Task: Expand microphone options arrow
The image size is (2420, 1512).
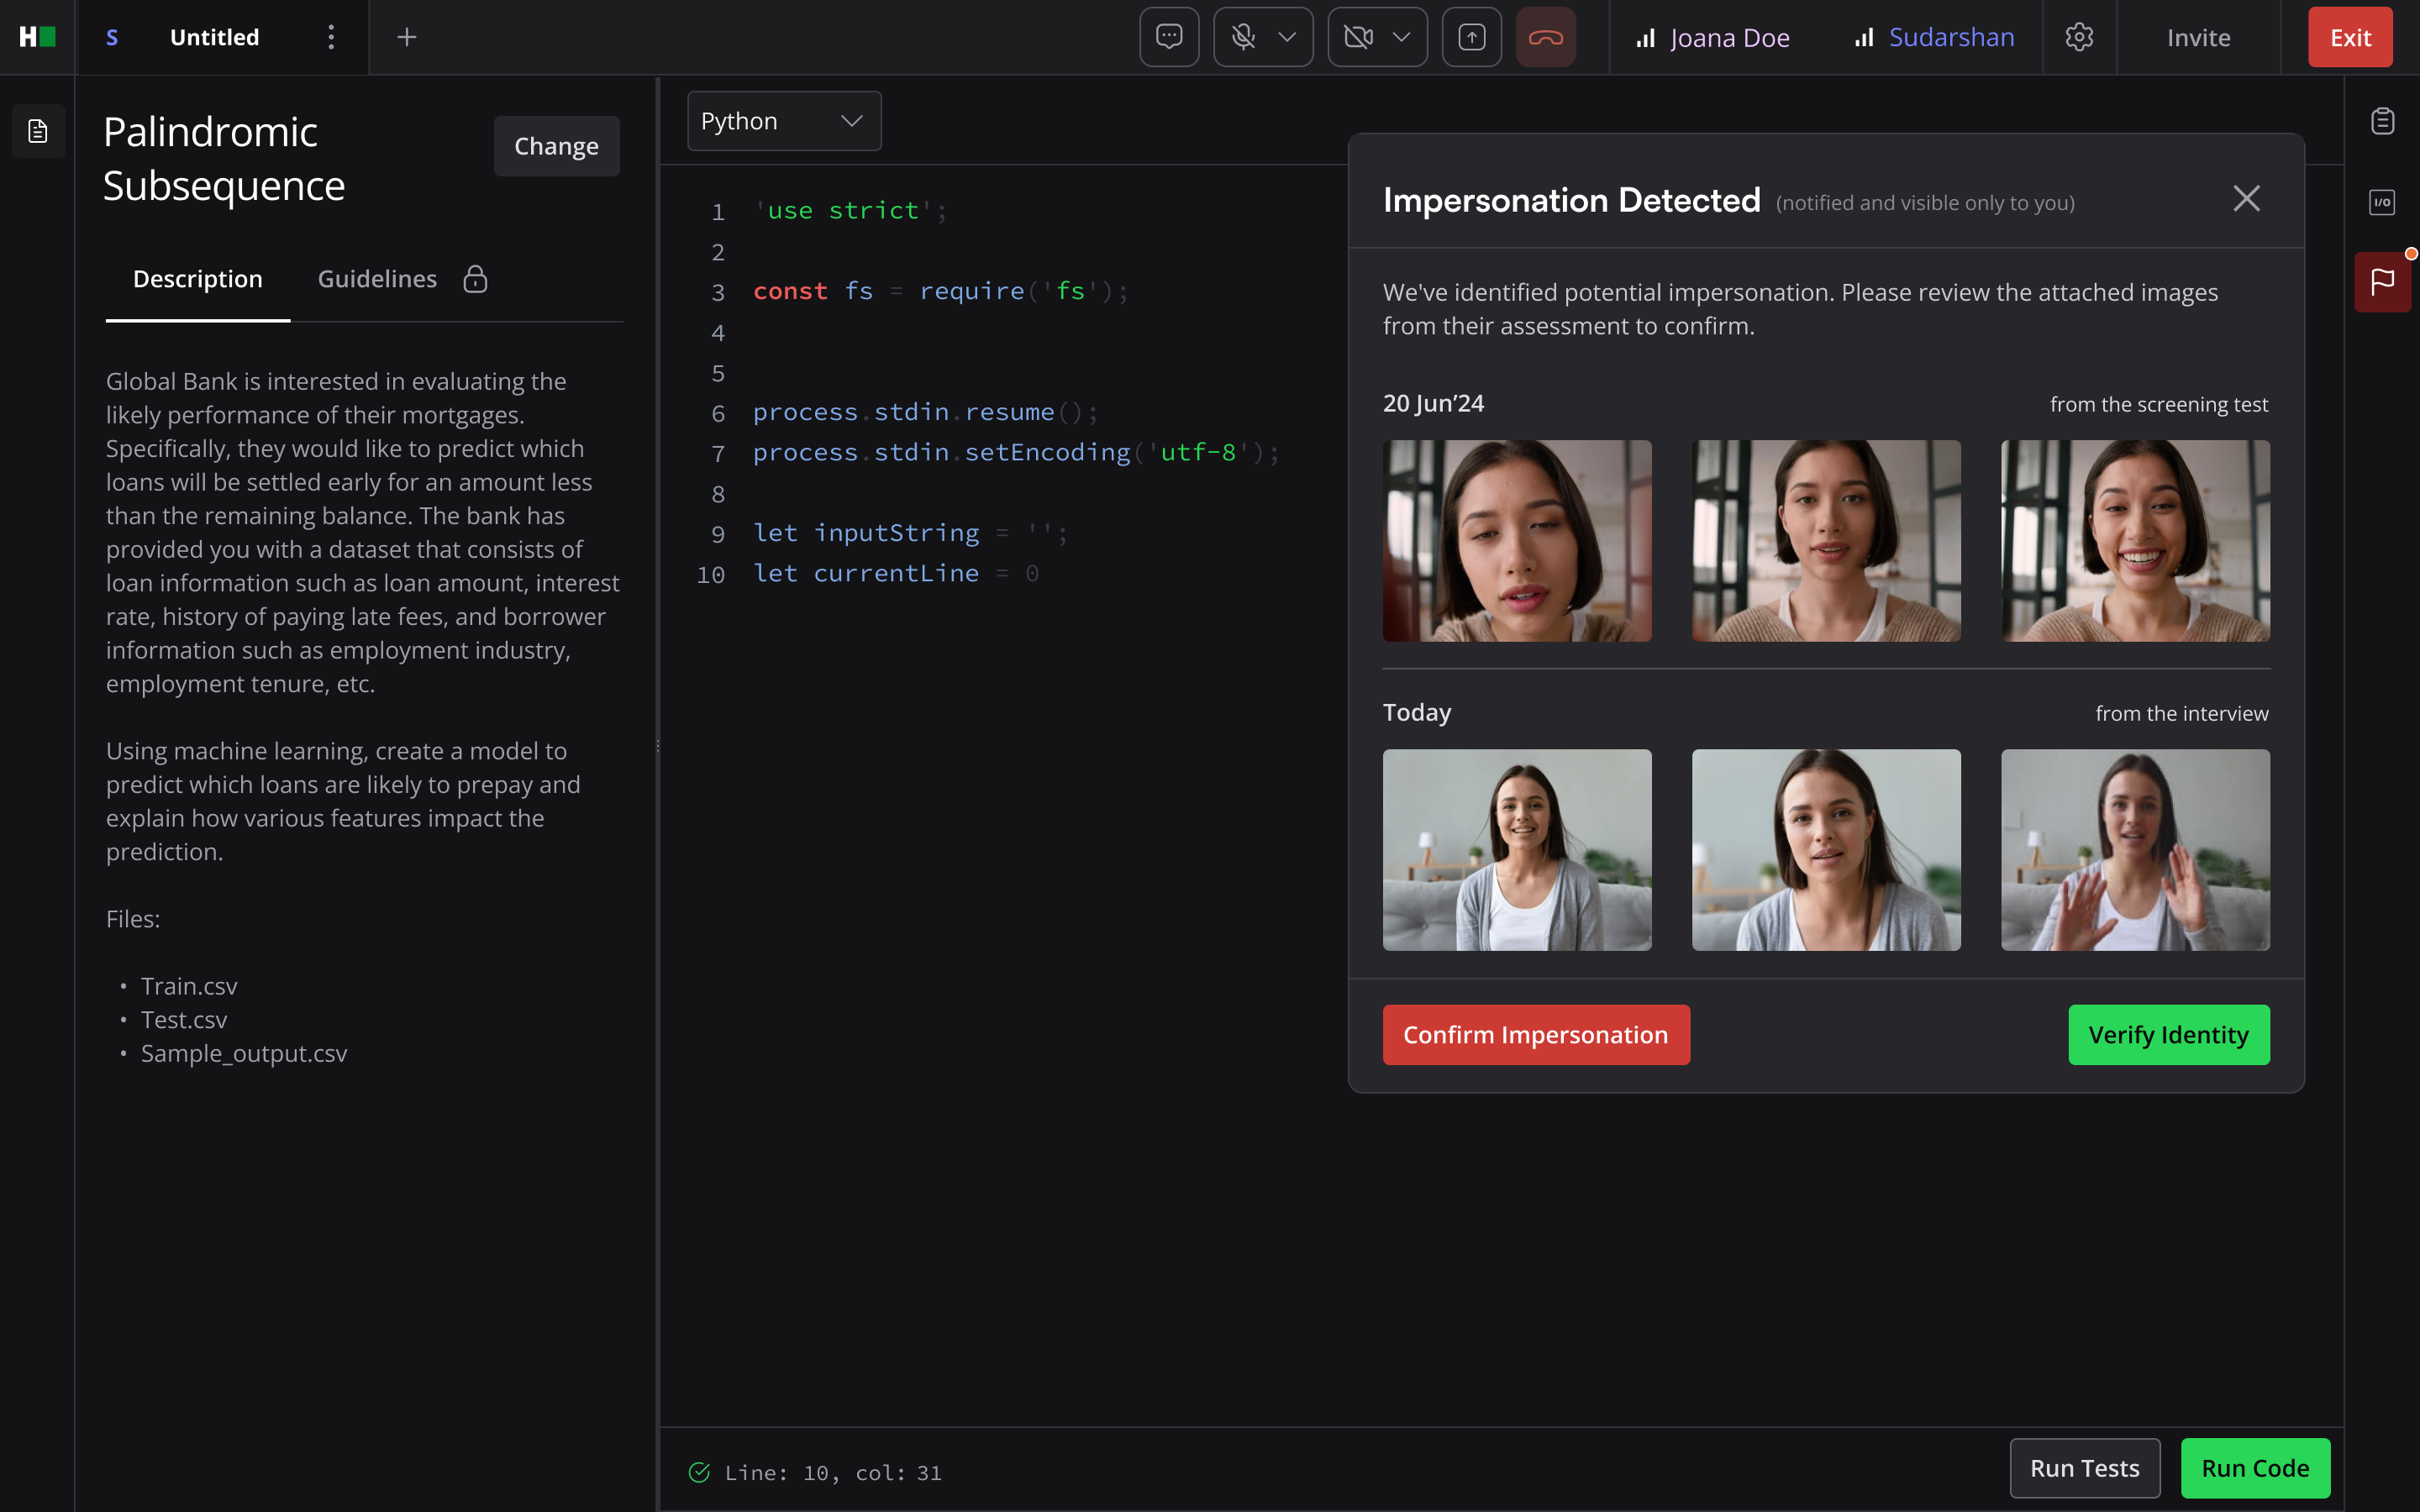Action: (x=1288, y=37)
